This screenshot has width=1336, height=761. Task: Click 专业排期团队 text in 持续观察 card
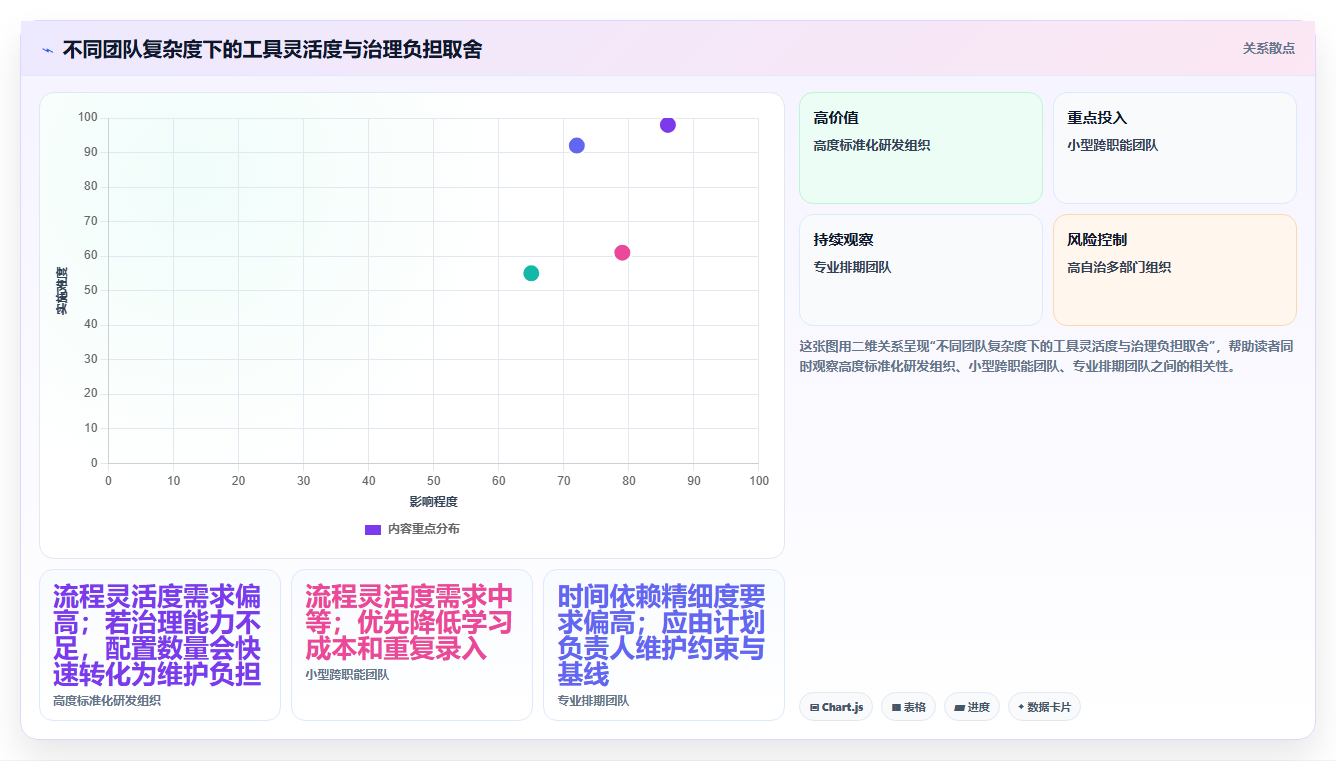coord(852,267)
